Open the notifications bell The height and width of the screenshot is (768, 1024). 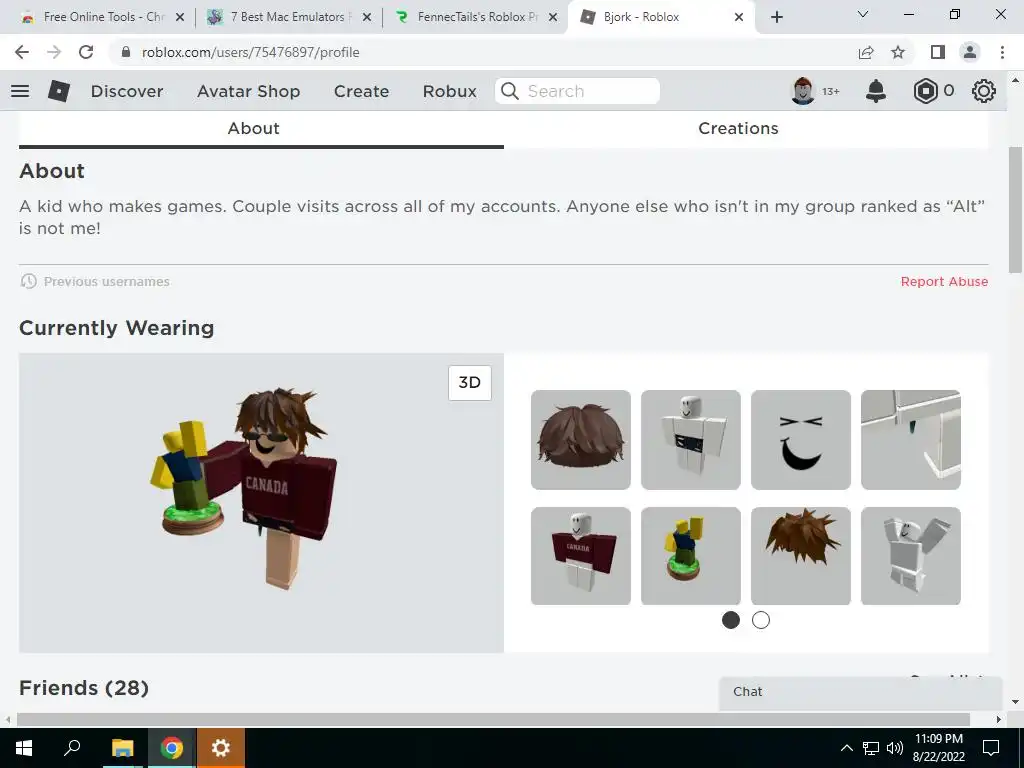[x=876, y=91]
